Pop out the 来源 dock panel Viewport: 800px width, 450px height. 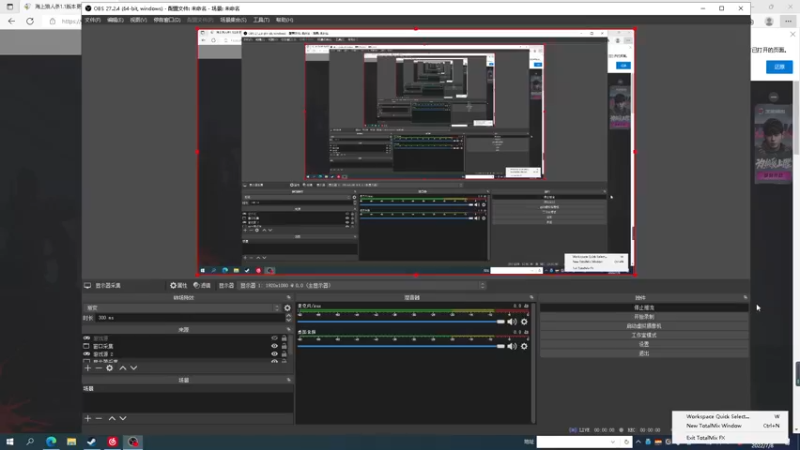(289, 330)
